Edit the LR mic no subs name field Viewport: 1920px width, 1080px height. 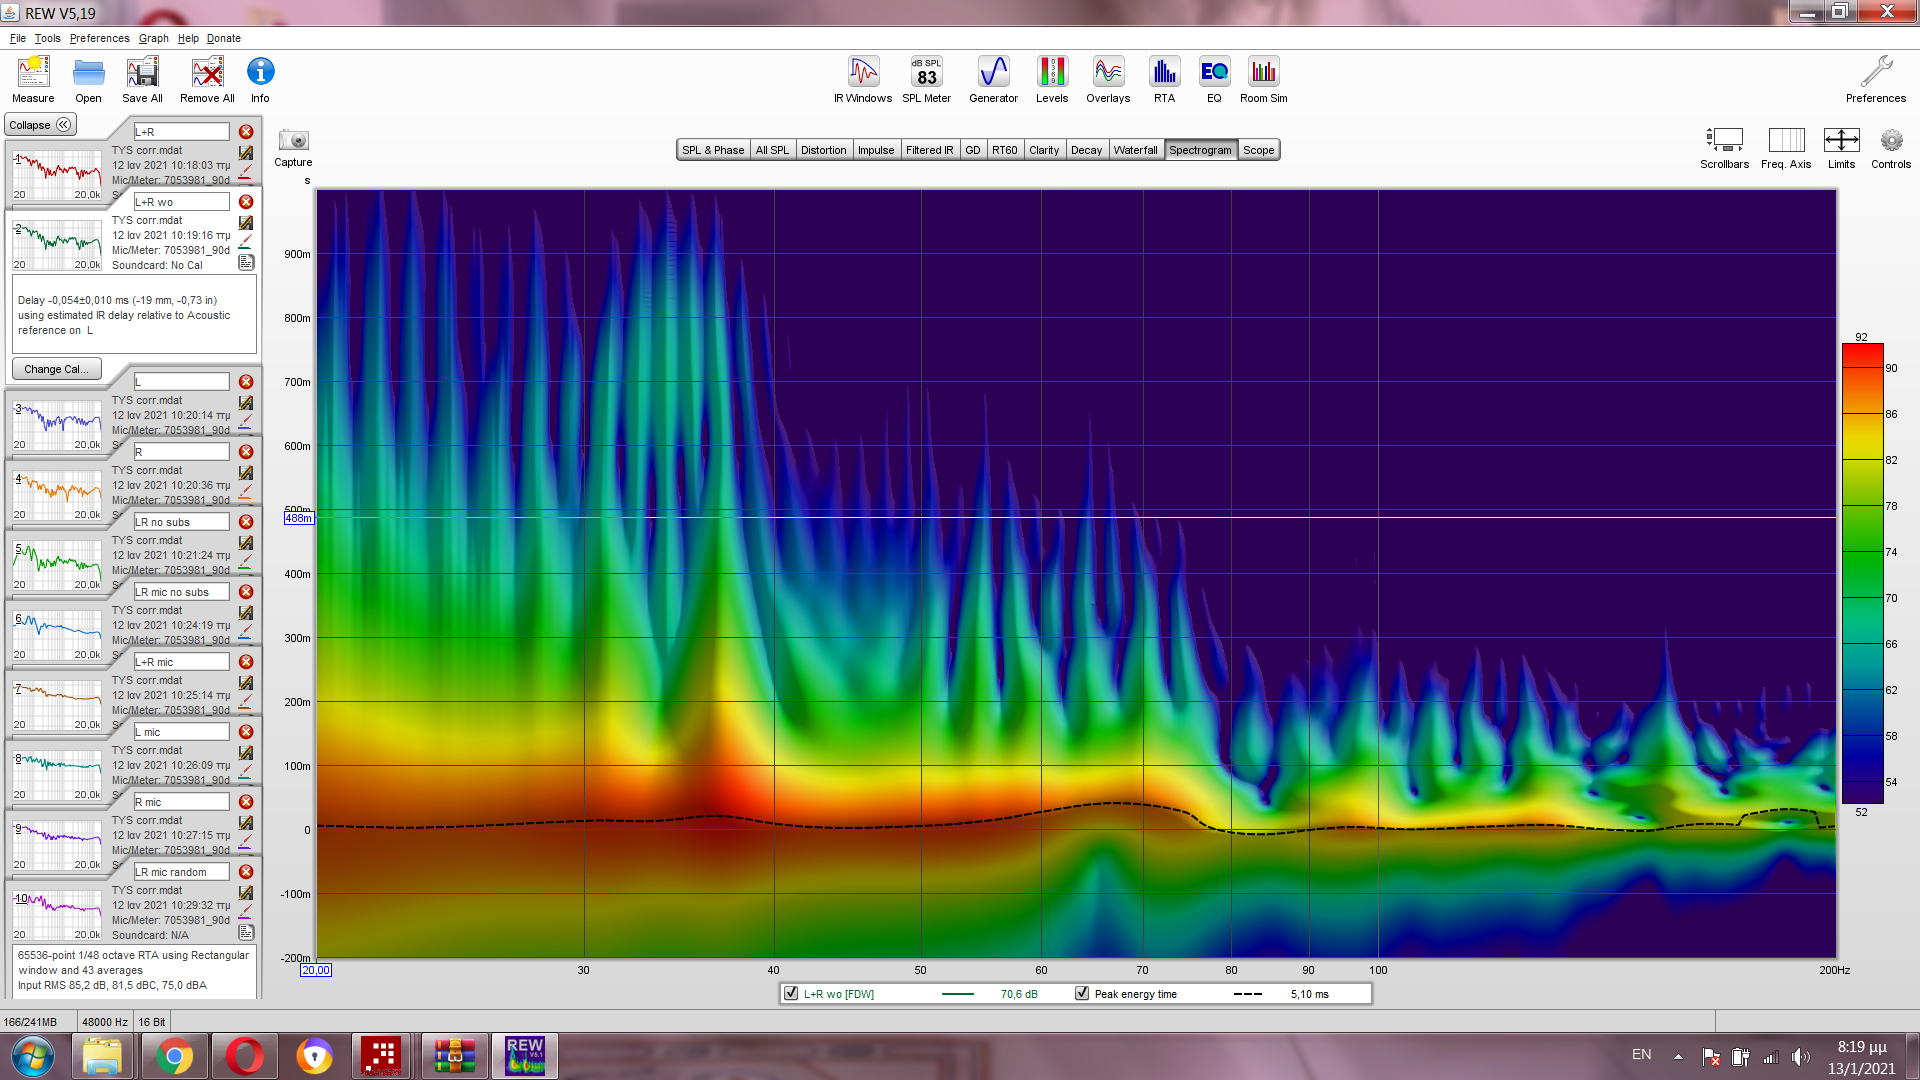[181, 592]
